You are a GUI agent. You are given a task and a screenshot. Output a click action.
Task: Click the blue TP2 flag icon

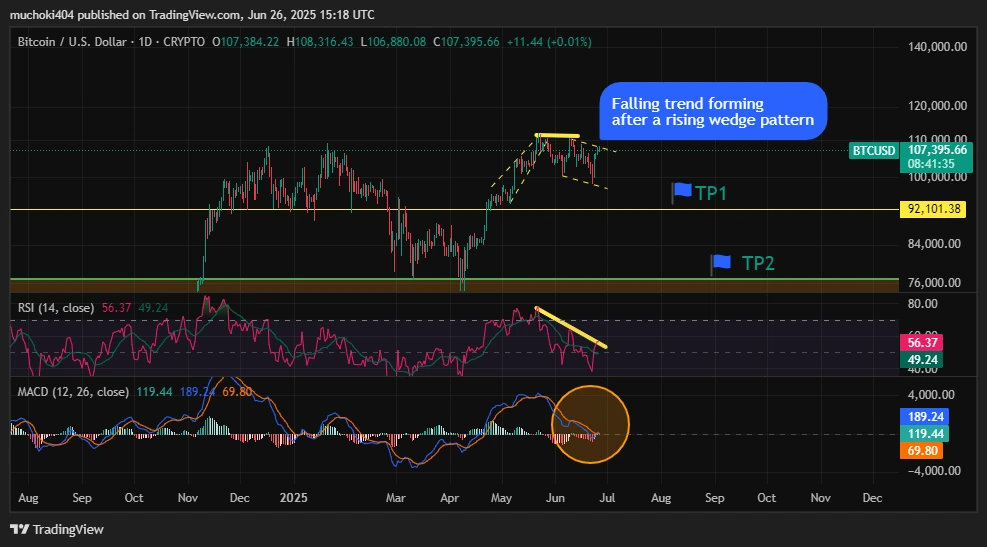(720, 263)
